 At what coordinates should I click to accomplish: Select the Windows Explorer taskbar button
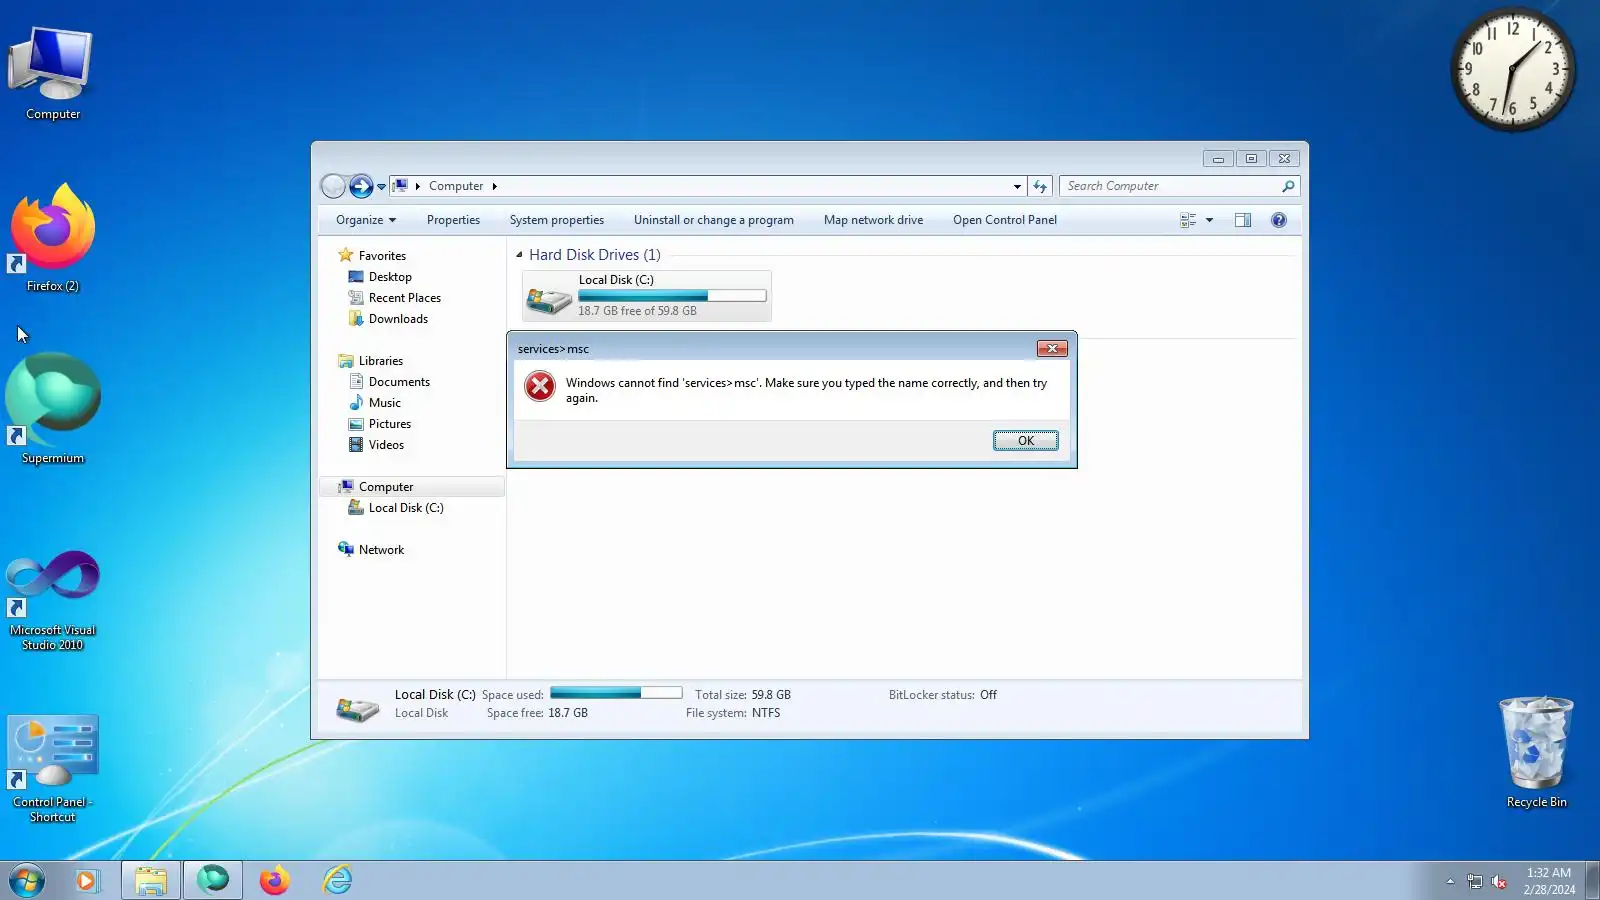151,881
